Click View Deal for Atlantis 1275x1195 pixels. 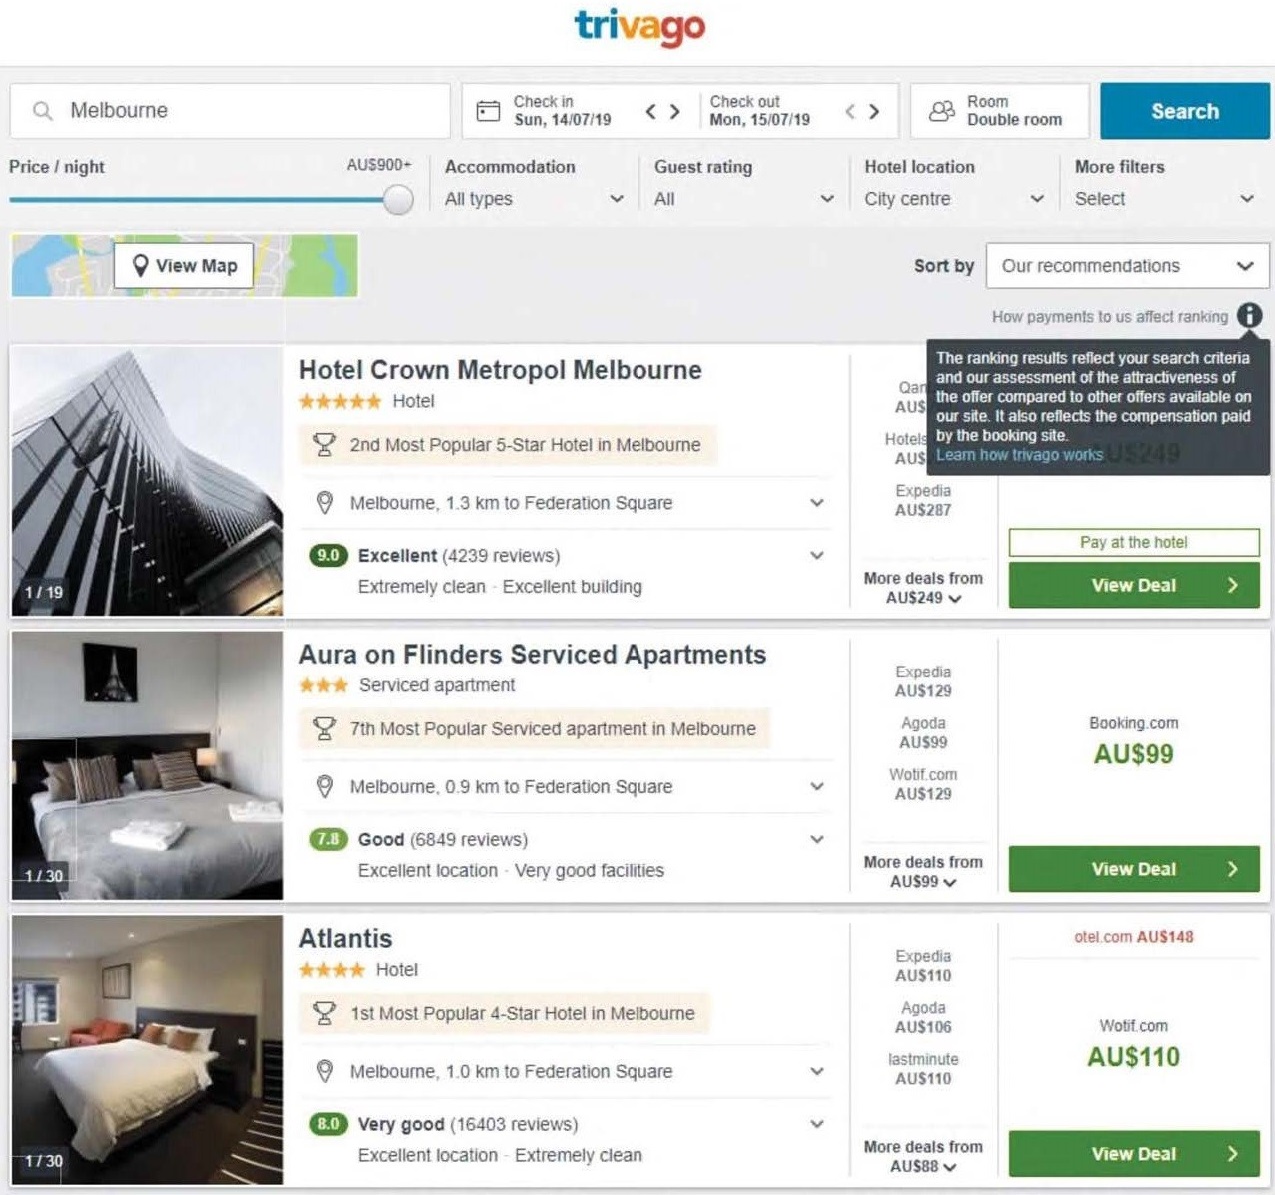pos(1133,1153)
